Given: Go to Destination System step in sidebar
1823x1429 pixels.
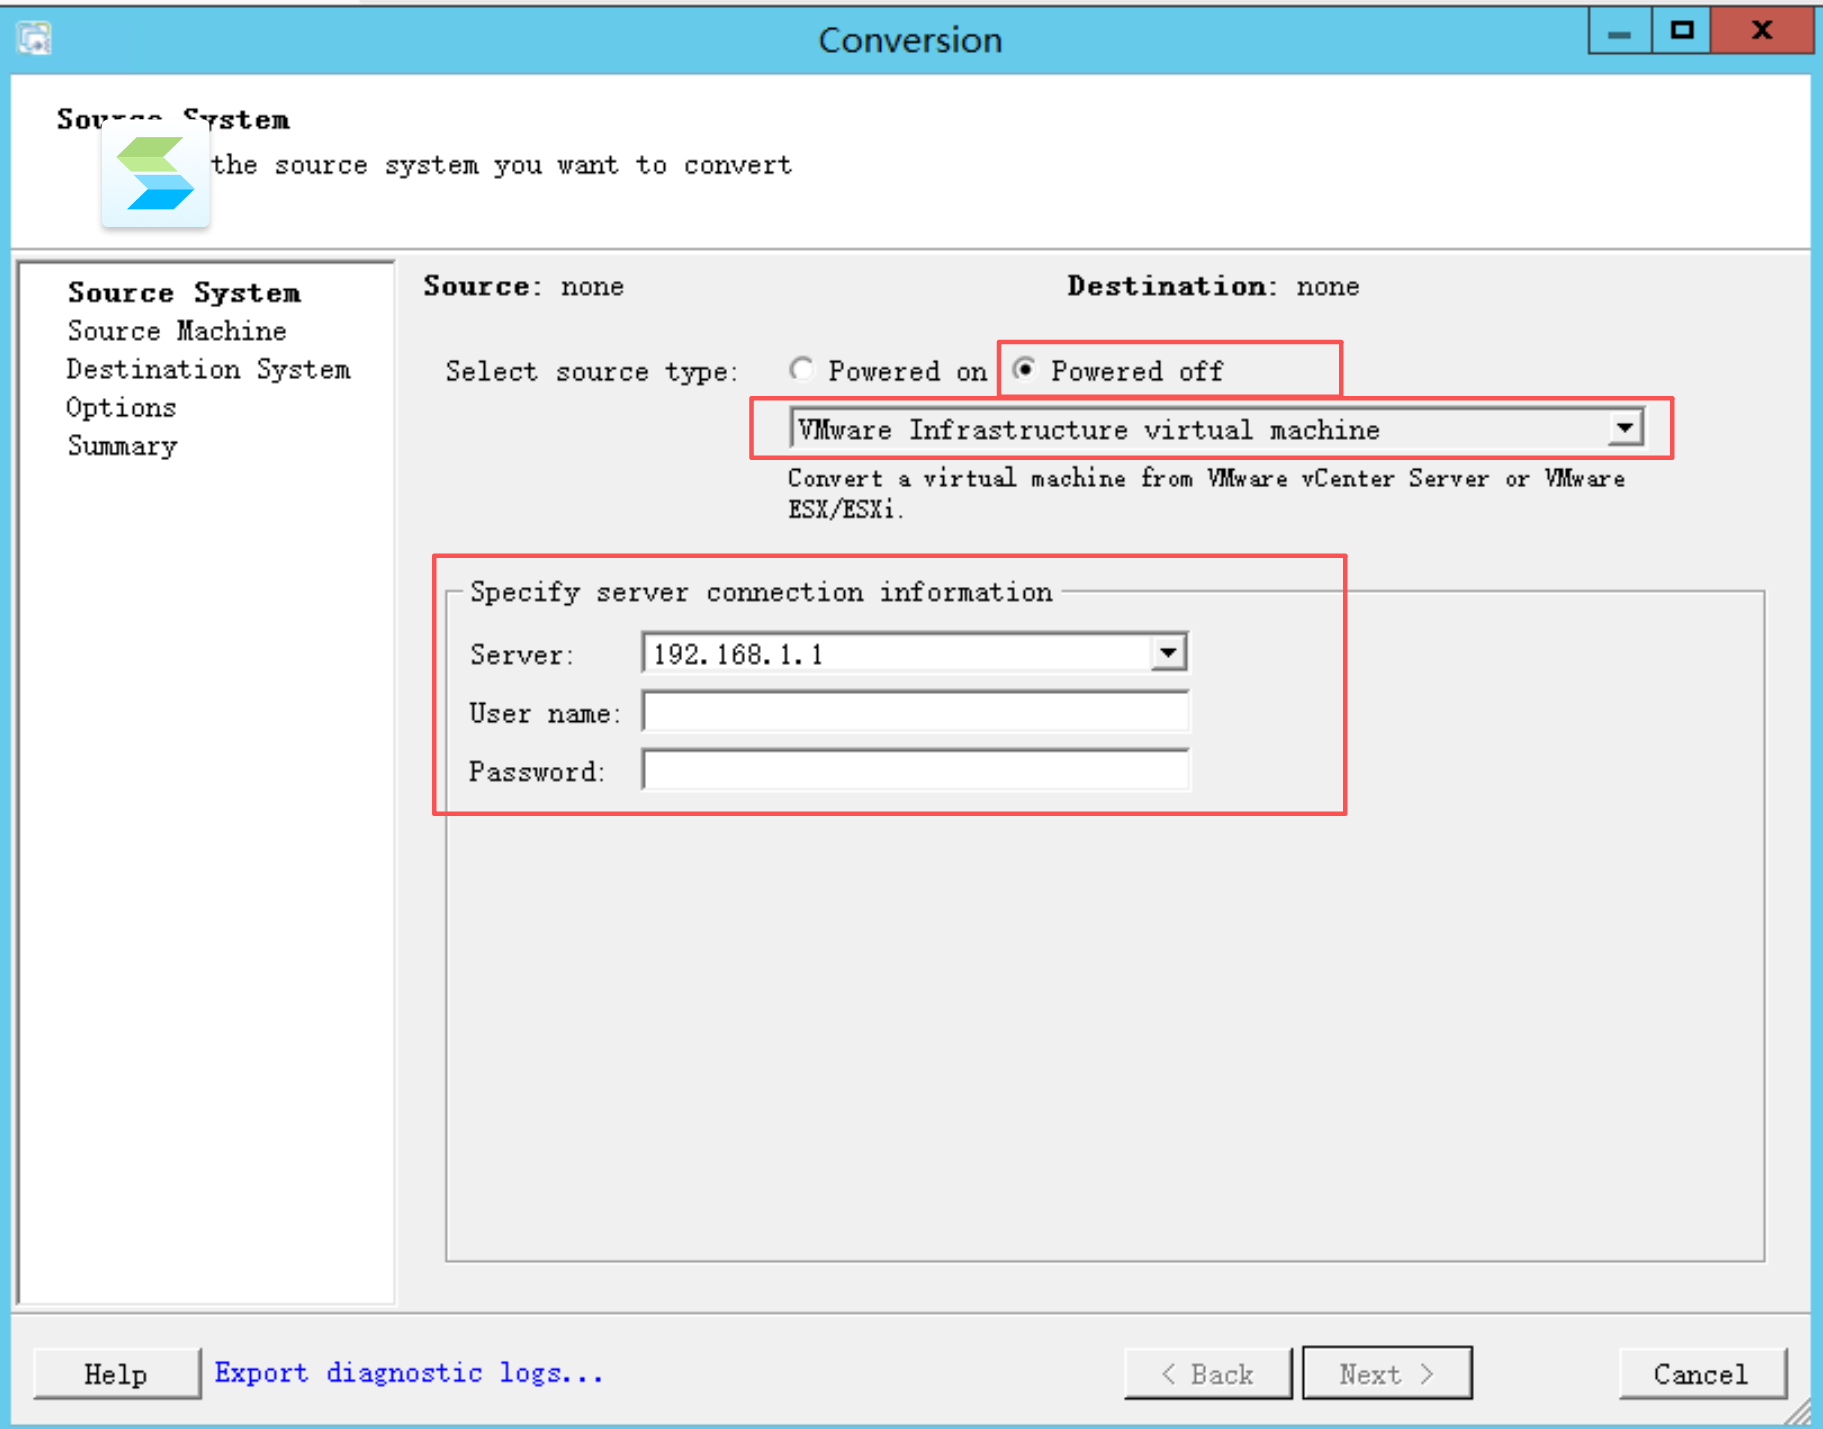Looking at the screenshot, I should pos(208,369).
